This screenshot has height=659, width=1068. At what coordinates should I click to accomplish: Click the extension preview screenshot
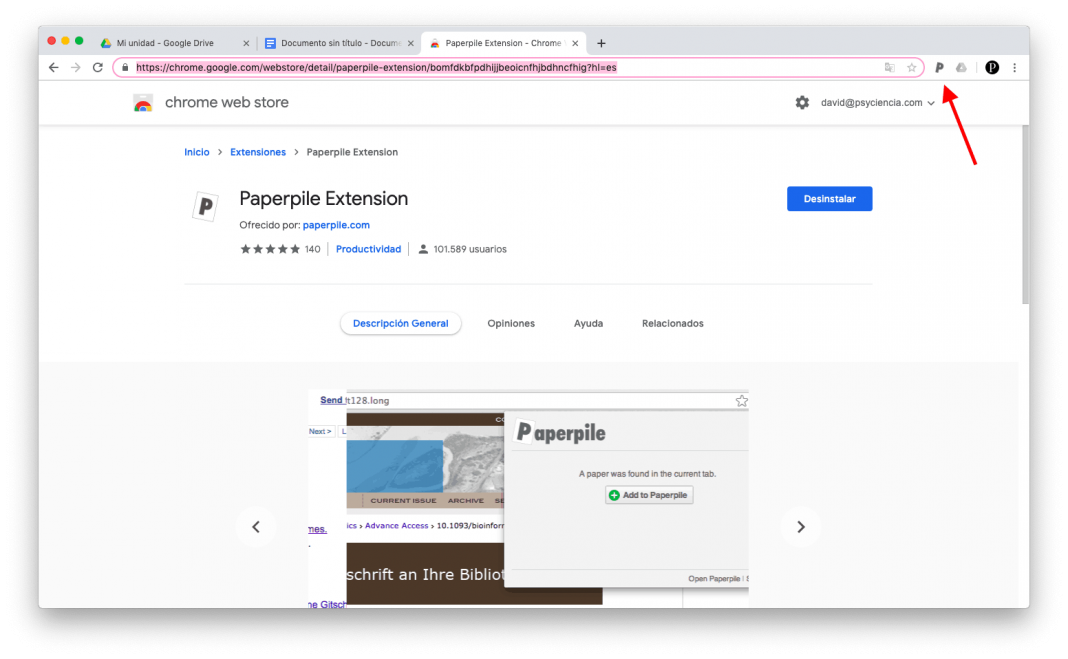tap(528, 499)
